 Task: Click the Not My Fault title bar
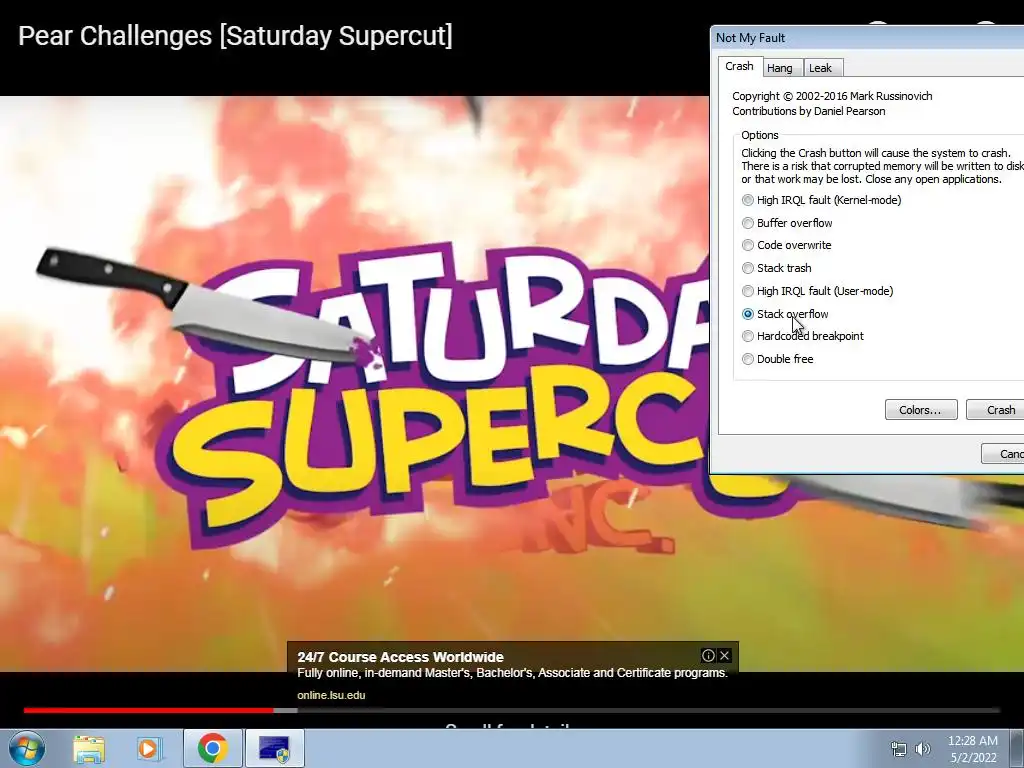(867, 38)
